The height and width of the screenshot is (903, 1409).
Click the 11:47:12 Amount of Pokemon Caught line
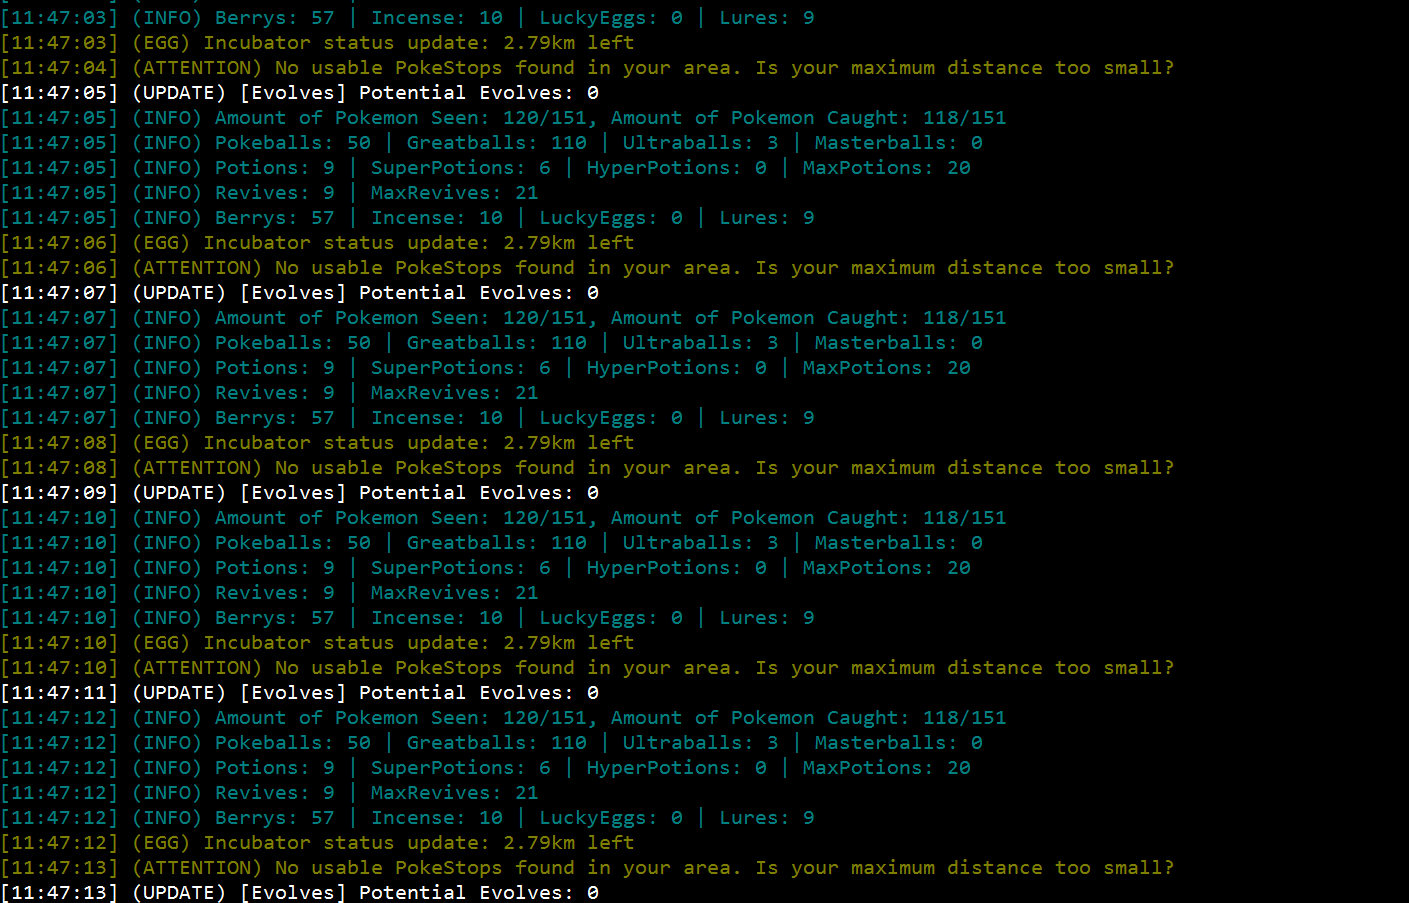click(503, 718)
